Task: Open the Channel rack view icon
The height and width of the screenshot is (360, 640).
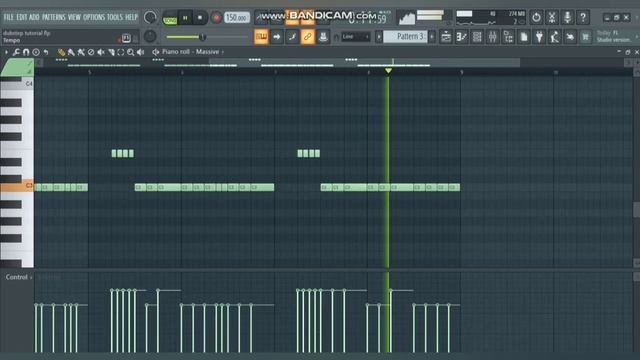Action: point(477,37)
